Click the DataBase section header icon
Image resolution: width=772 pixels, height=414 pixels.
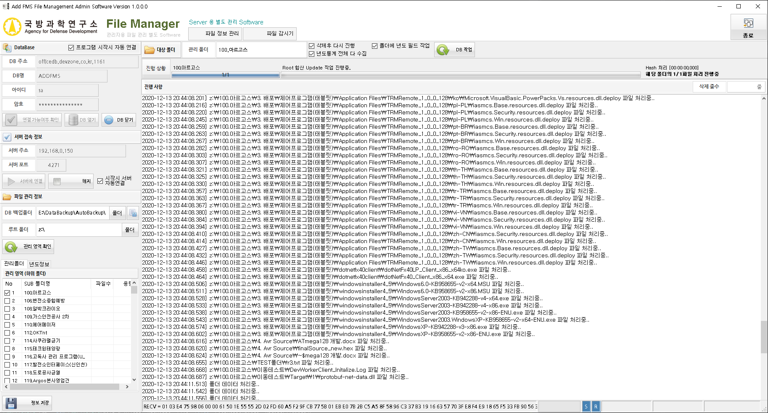pos(7,47)
